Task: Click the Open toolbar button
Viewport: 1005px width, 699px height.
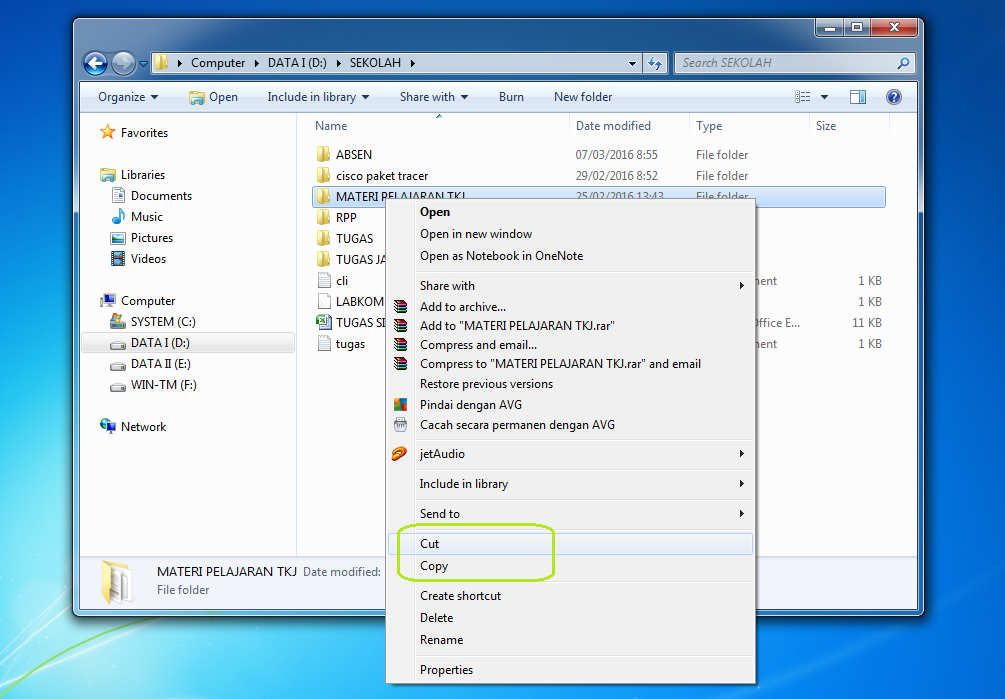Action: [214, 97]
